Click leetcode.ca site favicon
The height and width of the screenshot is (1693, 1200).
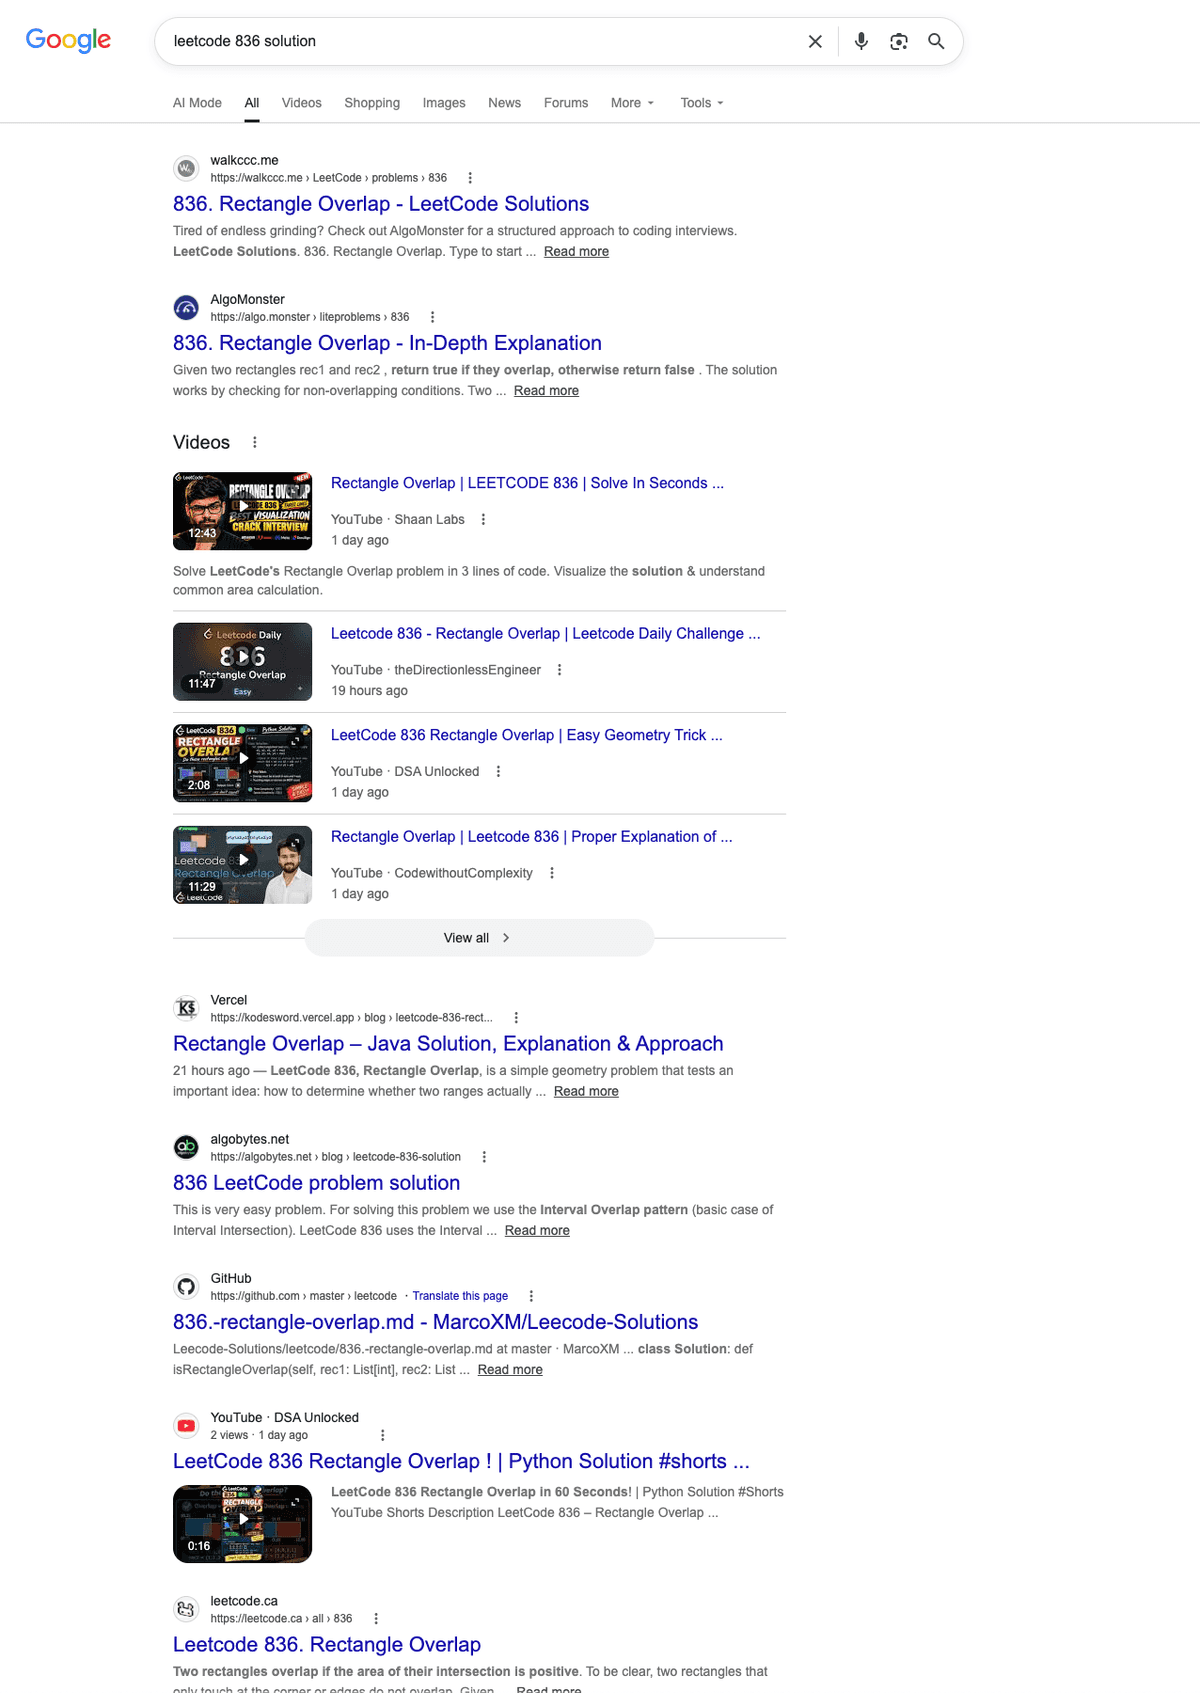pos(186,1609)
